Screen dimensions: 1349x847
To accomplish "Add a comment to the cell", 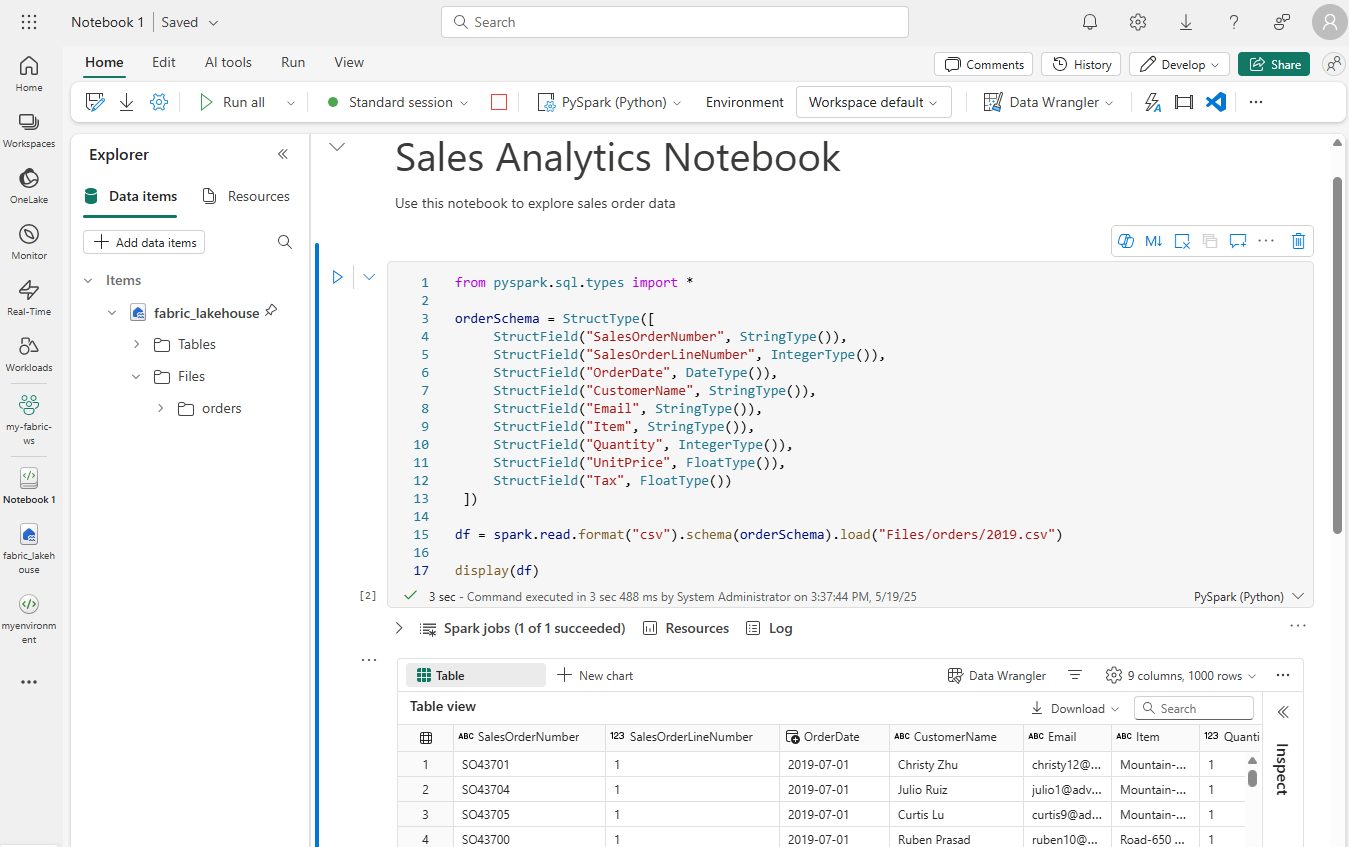I will pos(1238,241).
